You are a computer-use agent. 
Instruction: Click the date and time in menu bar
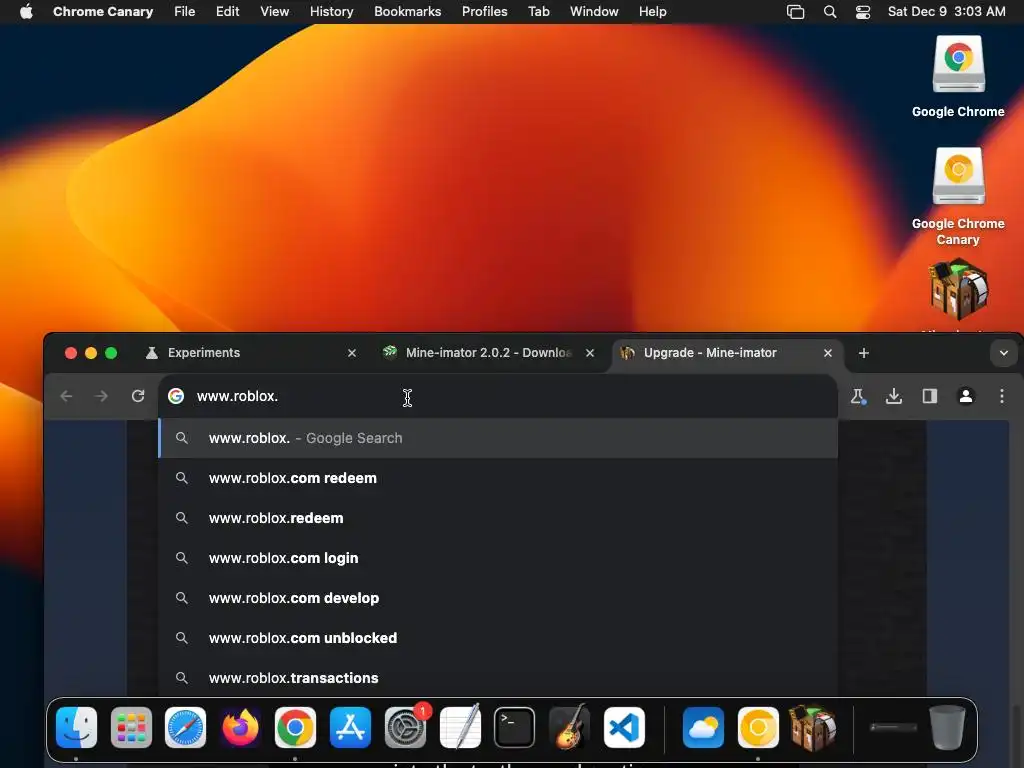(x=946, y=11)
